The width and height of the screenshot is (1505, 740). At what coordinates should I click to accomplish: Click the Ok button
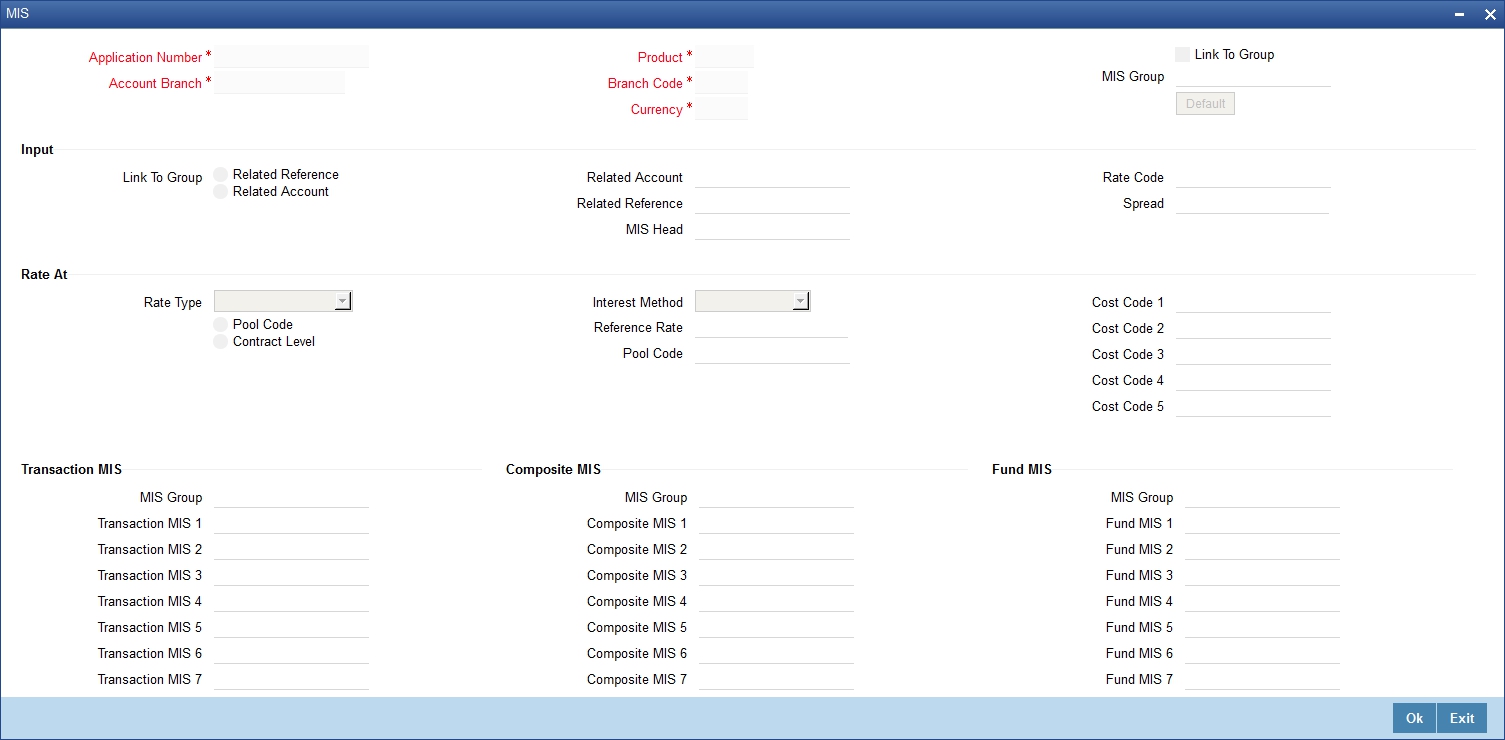click(1414, 718)
